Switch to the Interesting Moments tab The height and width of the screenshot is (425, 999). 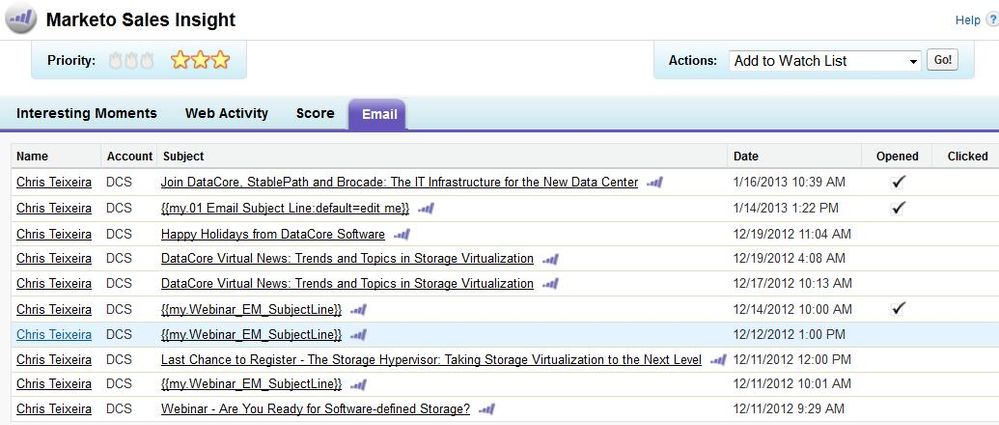pos(86,113)
